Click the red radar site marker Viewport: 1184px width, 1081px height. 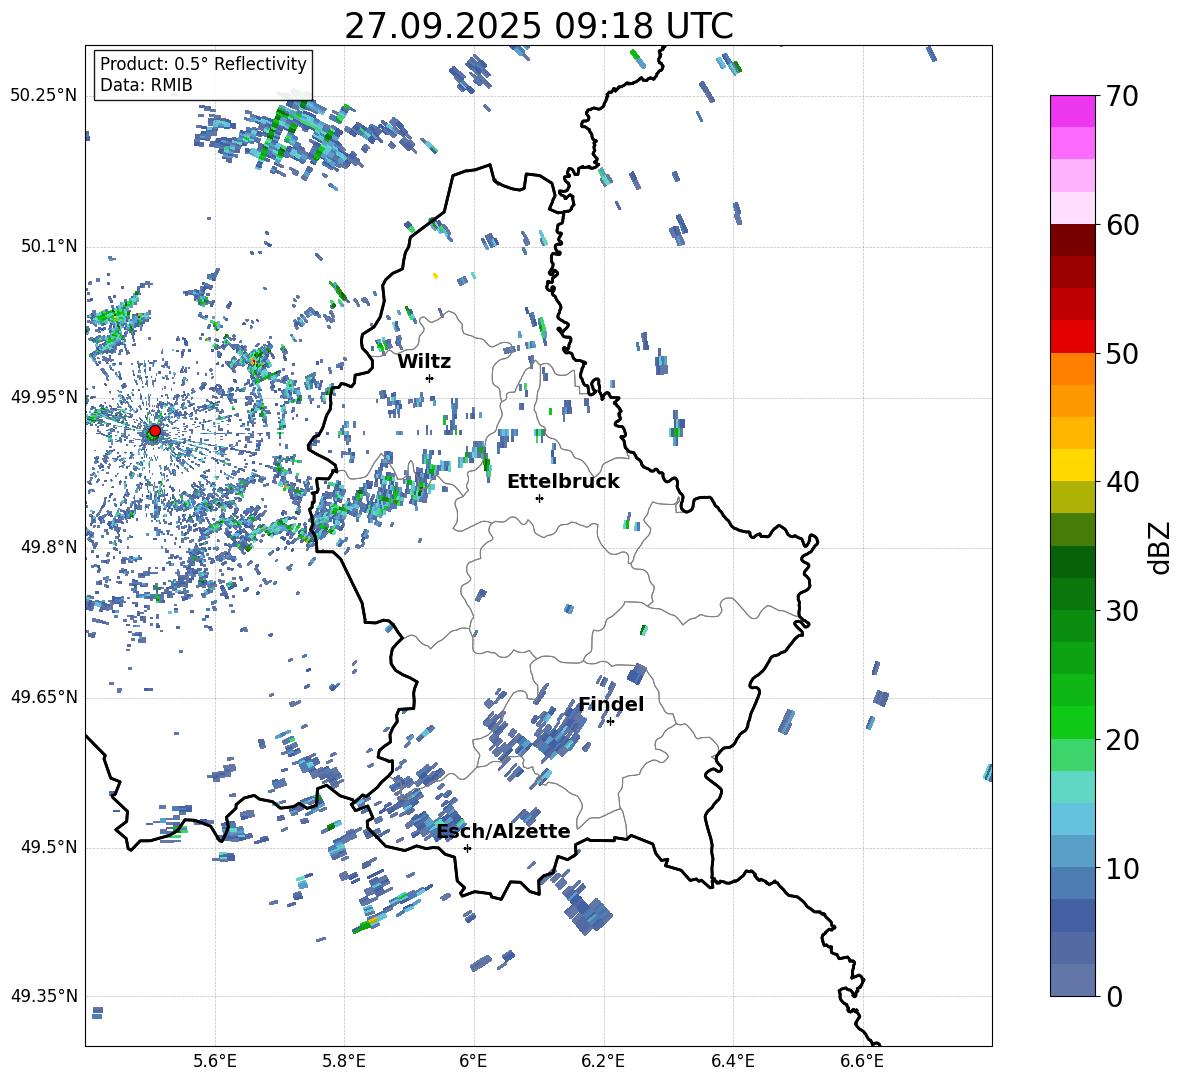tap(154, 431)
